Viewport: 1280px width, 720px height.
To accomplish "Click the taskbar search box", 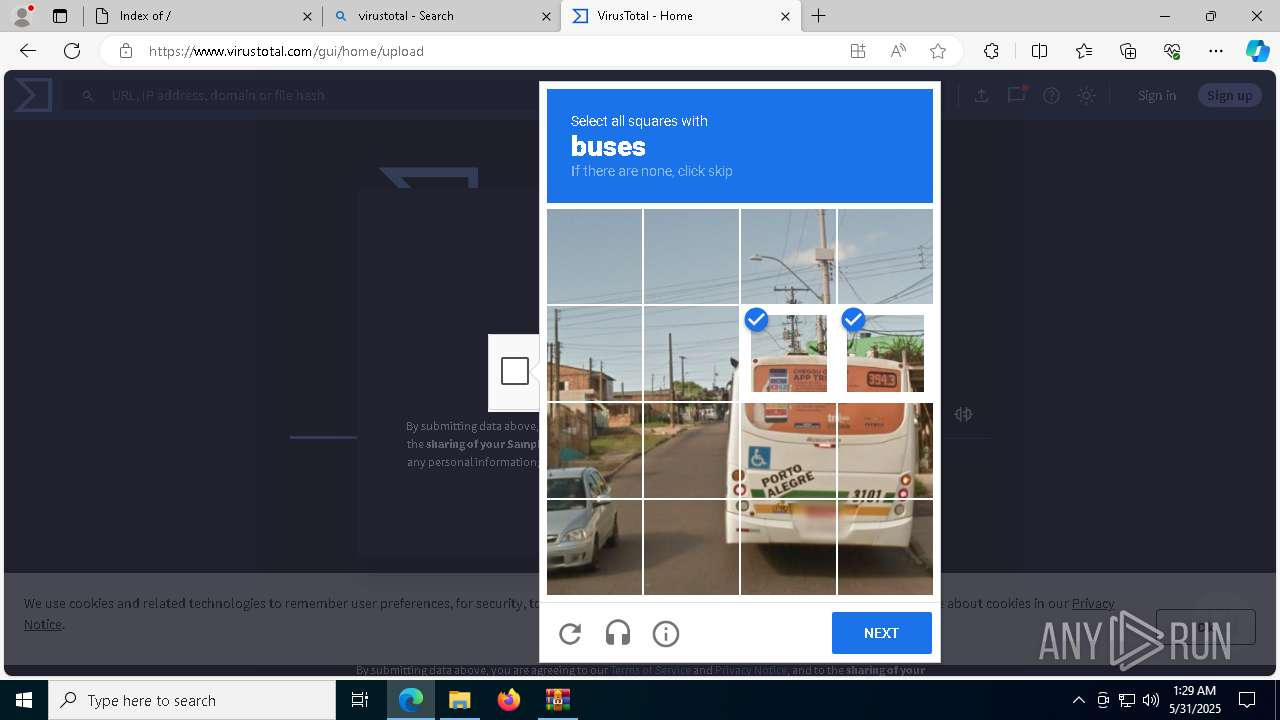I will click(192, 700).
